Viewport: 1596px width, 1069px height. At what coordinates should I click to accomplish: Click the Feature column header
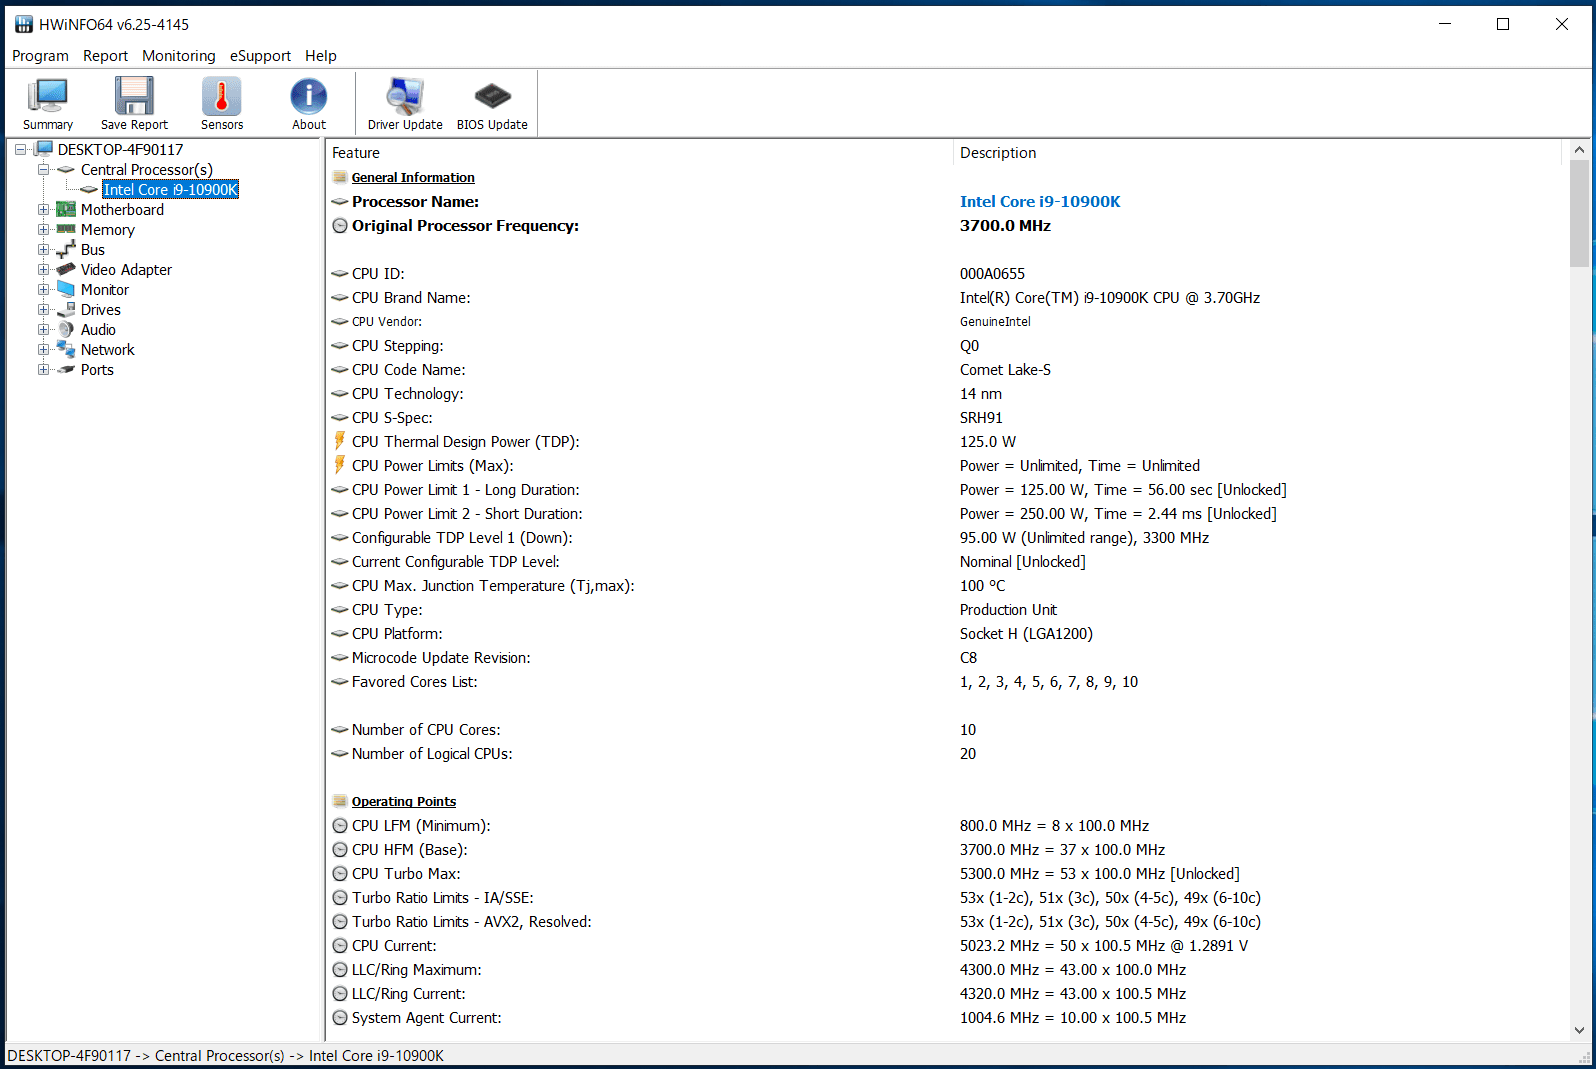click(x=640, y=153)
